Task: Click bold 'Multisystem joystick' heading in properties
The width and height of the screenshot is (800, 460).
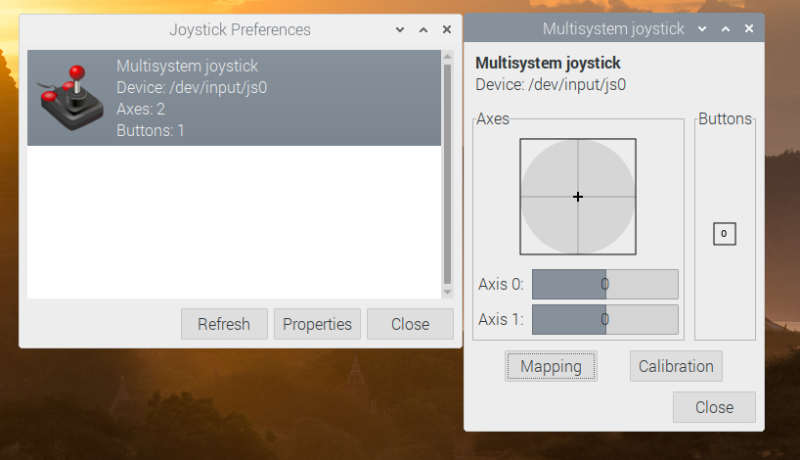Action: (x=548, y=63)
